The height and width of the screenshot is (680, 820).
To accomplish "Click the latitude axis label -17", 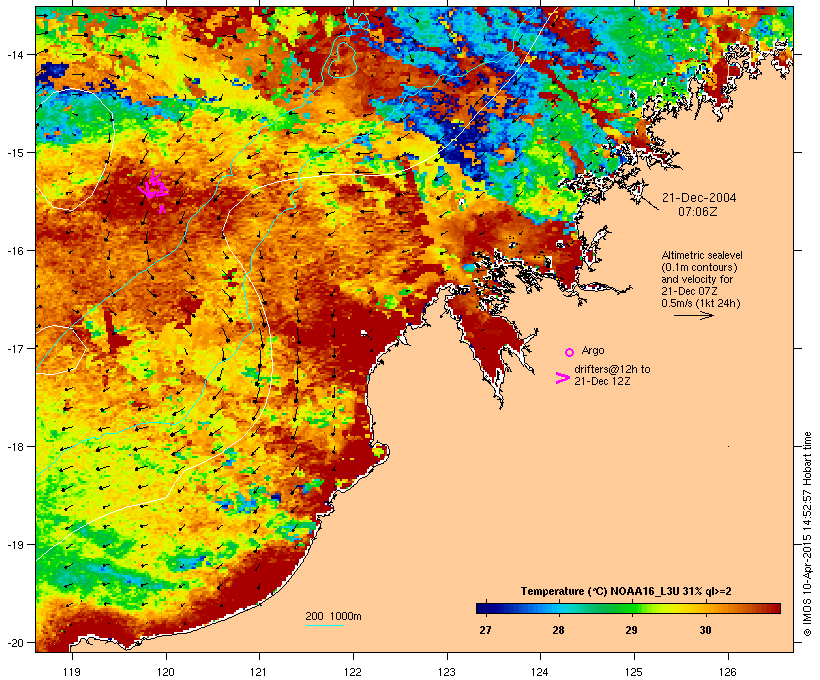I will click(14, 348).
